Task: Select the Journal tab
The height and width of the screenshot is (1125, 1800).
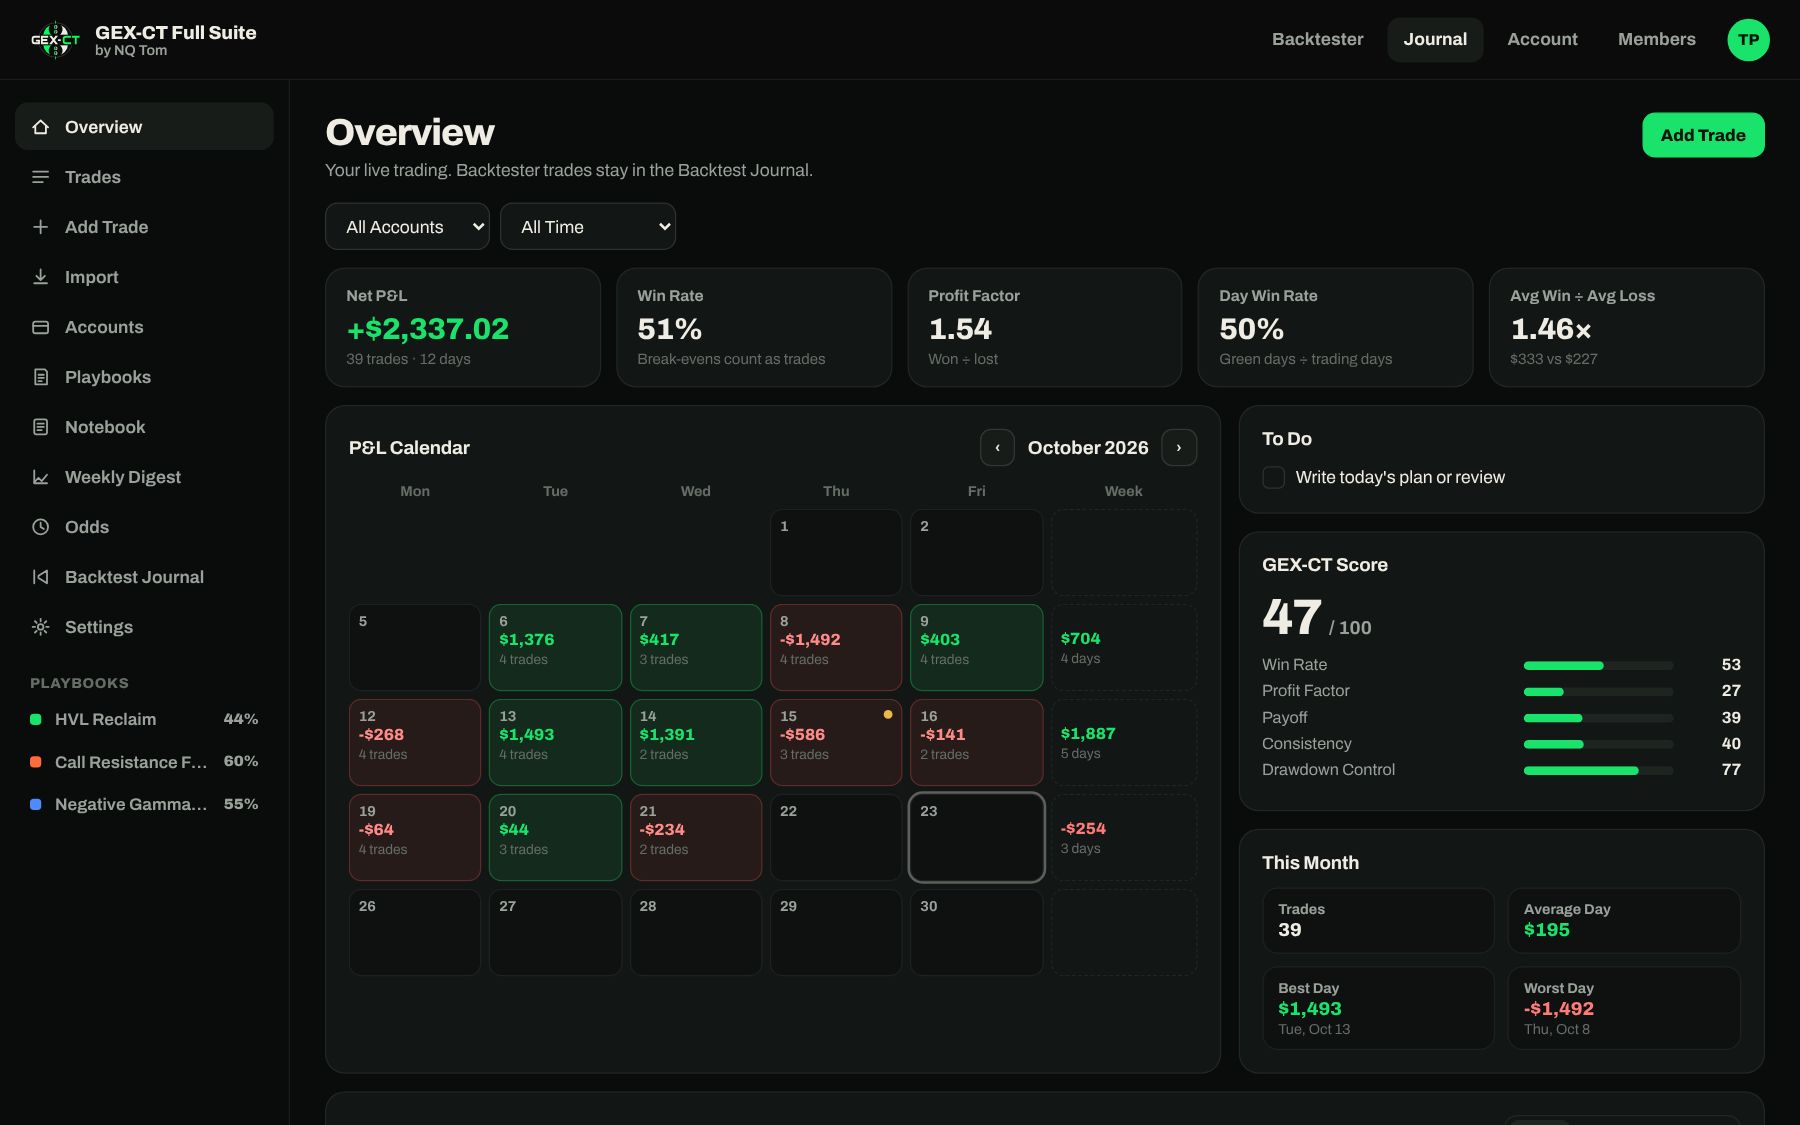Action: tap(1435, 40)
